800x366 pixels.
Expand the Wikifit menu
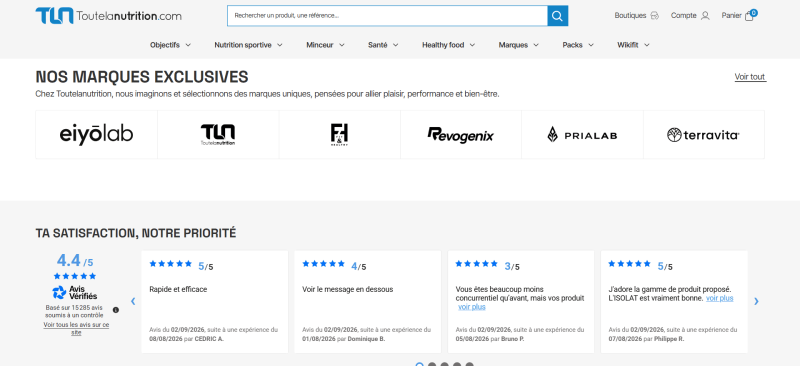633,45
